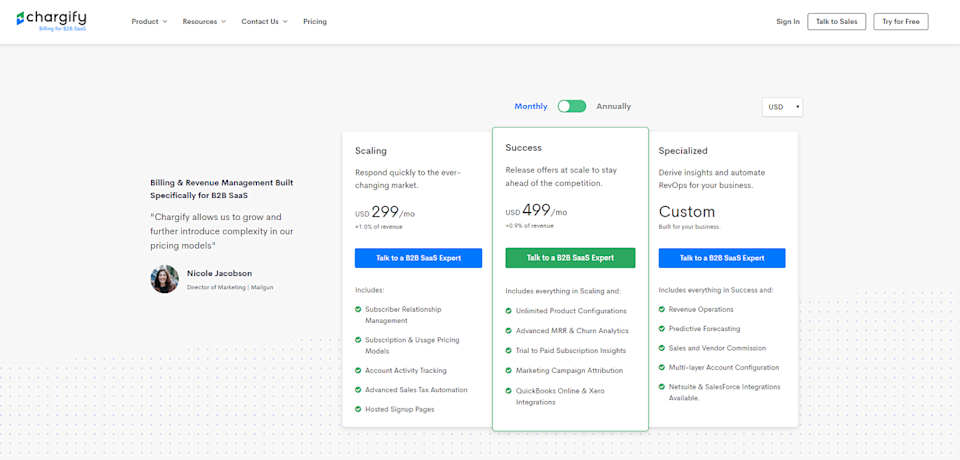The width and height of the screenshot is (960, 460).
Task: Open the USD currency dropdown
Action: pyautogui.click(x=782, y=107)
